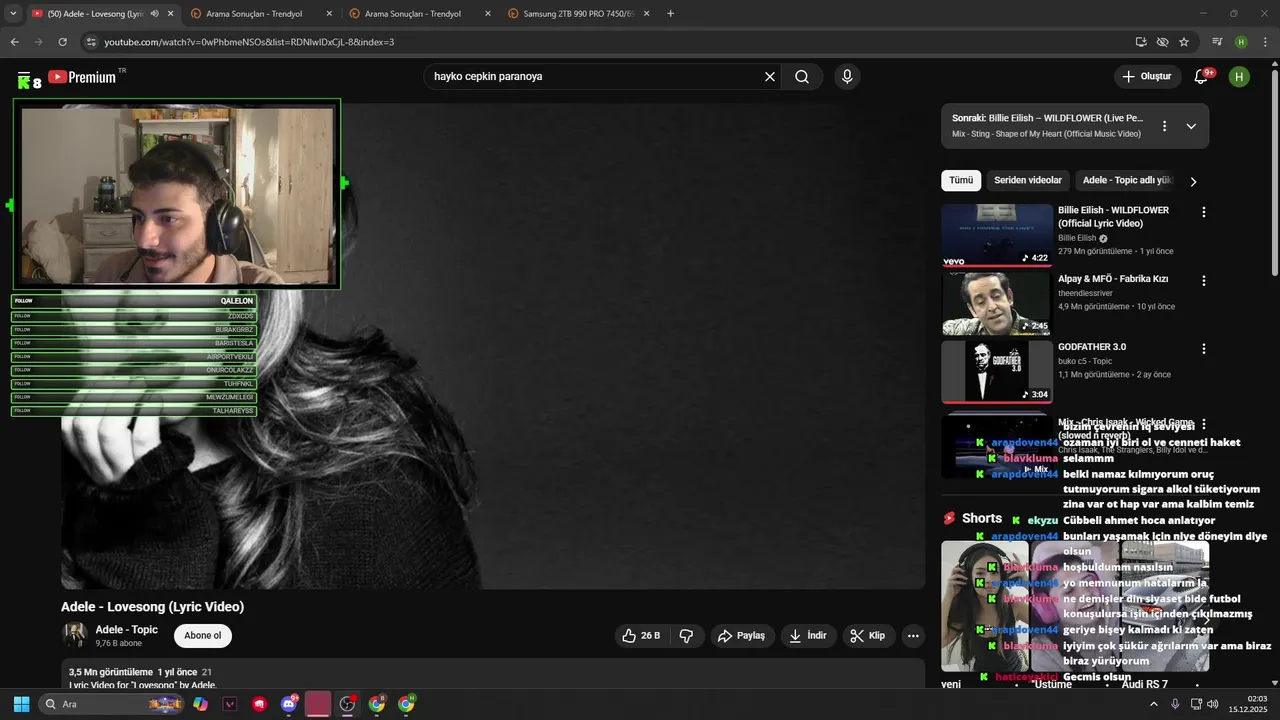Open GODFATHER 3.0 video thumbnail

point(997,372)
